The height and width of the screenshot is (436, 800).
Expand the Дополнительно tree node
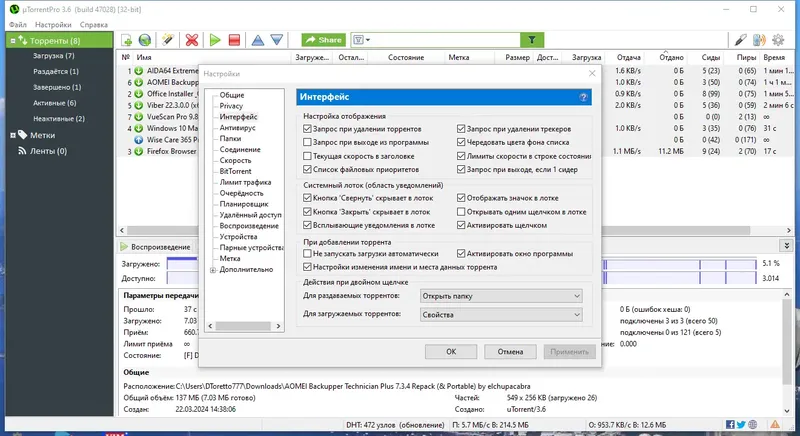[213, 270]
